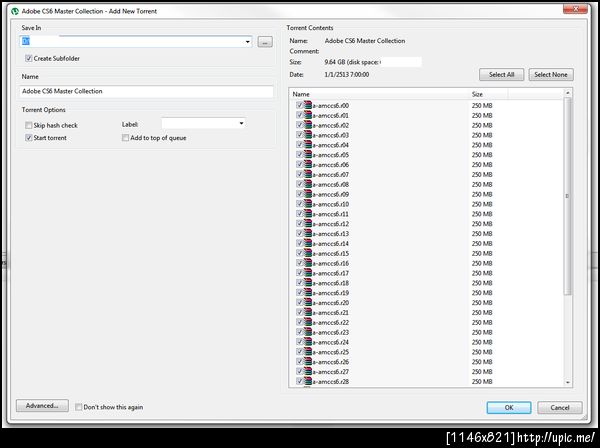Click the archive icon for a-amccs6.r16
This screenshot has height=448, width=600.
click(x=308, y=263)
